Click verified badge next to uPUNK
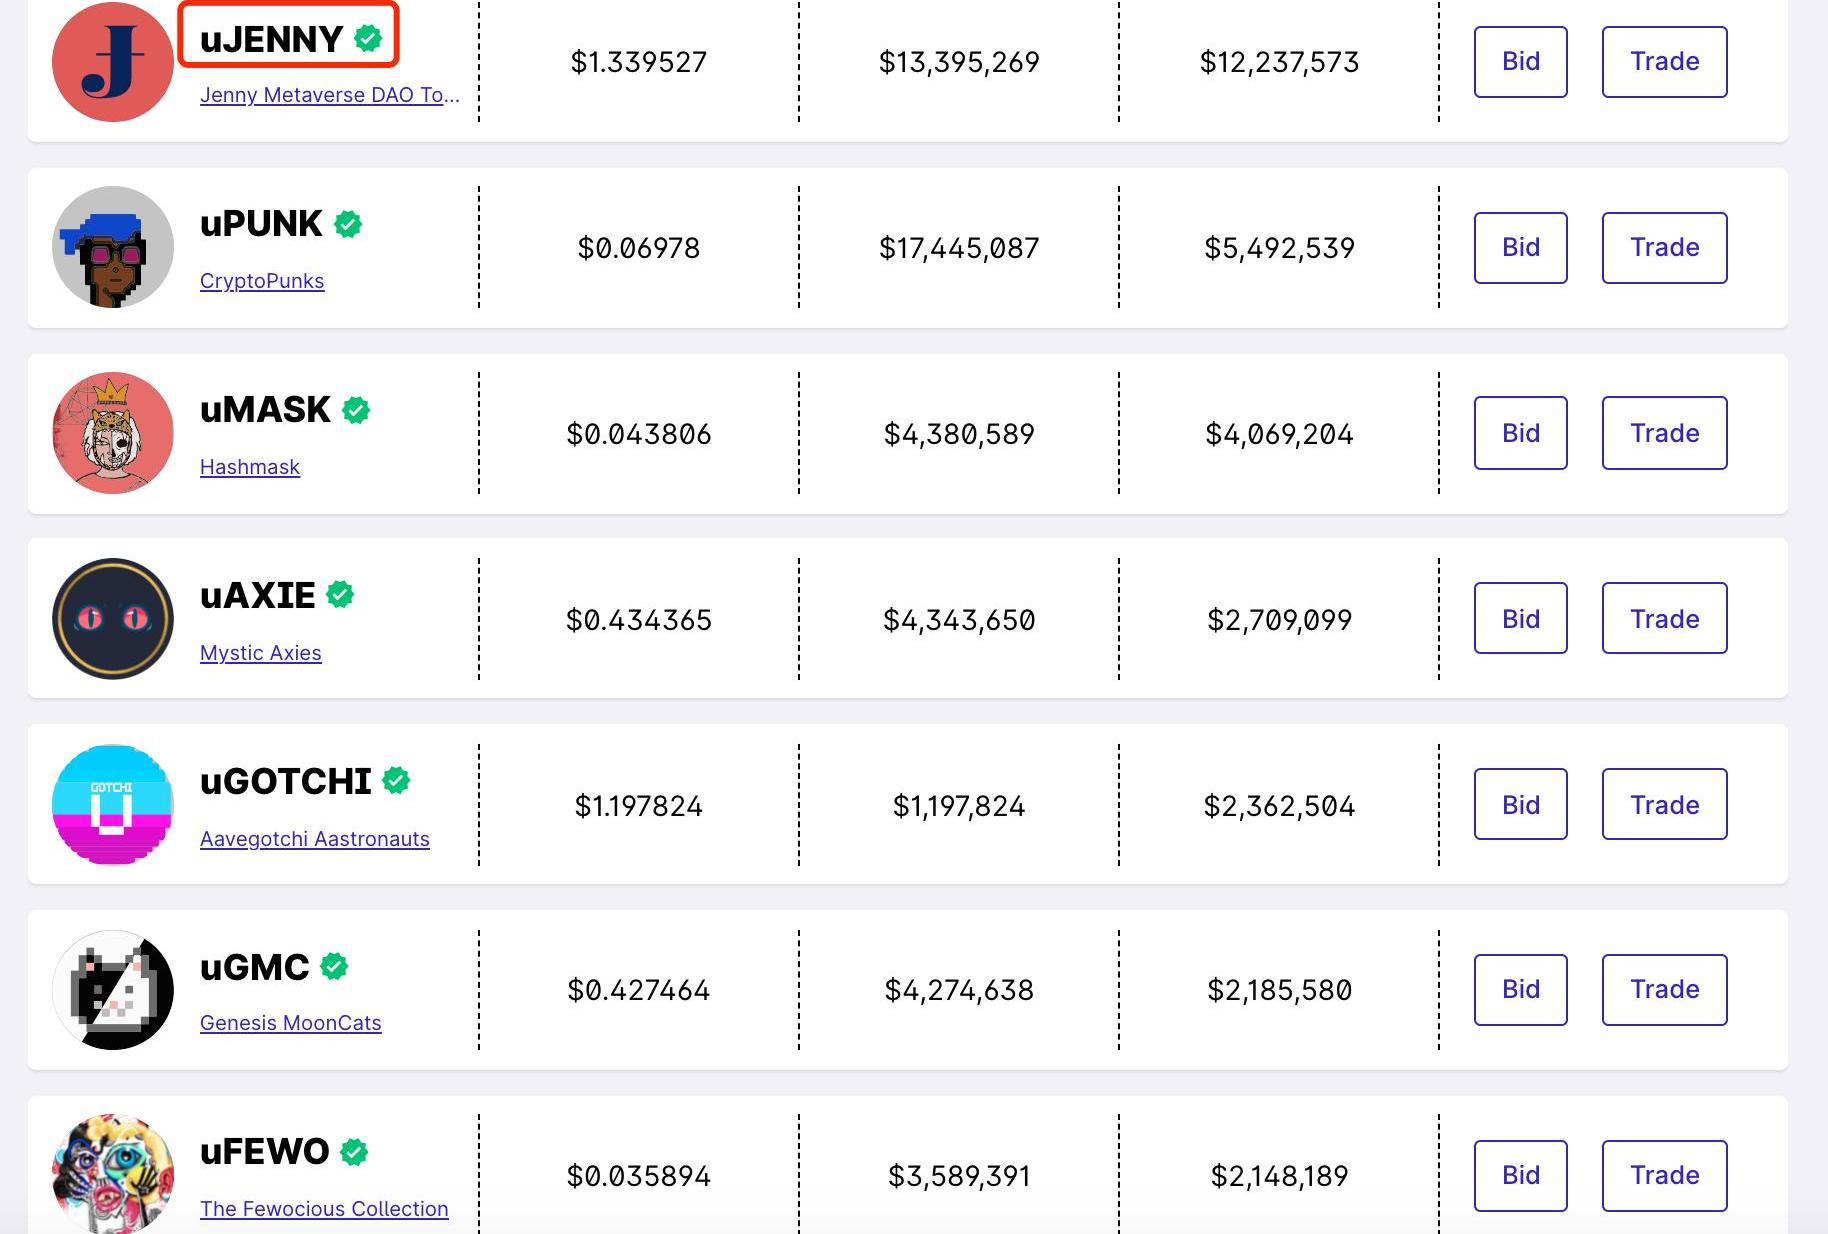 348,224
